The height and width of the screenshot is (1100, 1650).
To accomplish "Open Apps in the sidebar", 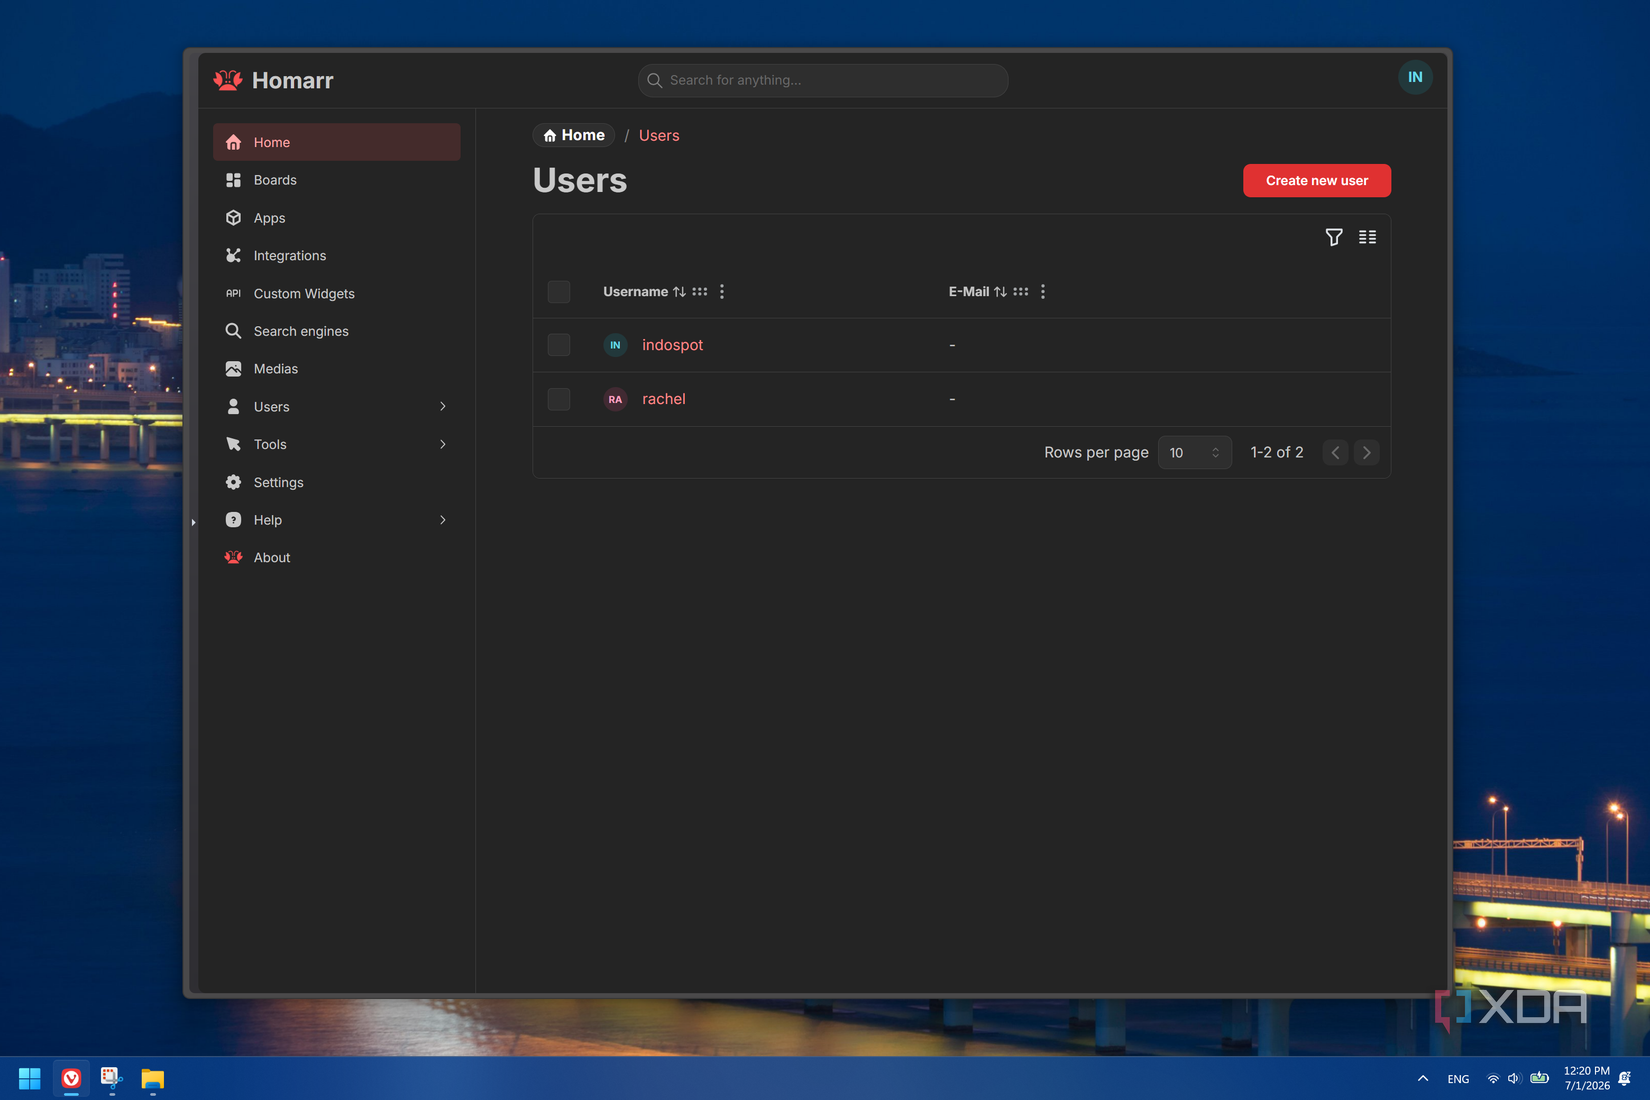I will coord(337,218).
